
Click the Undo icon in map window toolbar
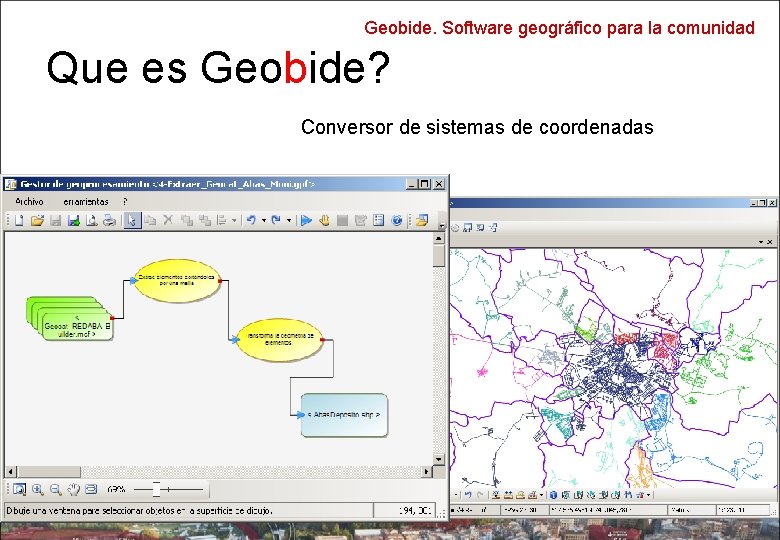(468, 495)
